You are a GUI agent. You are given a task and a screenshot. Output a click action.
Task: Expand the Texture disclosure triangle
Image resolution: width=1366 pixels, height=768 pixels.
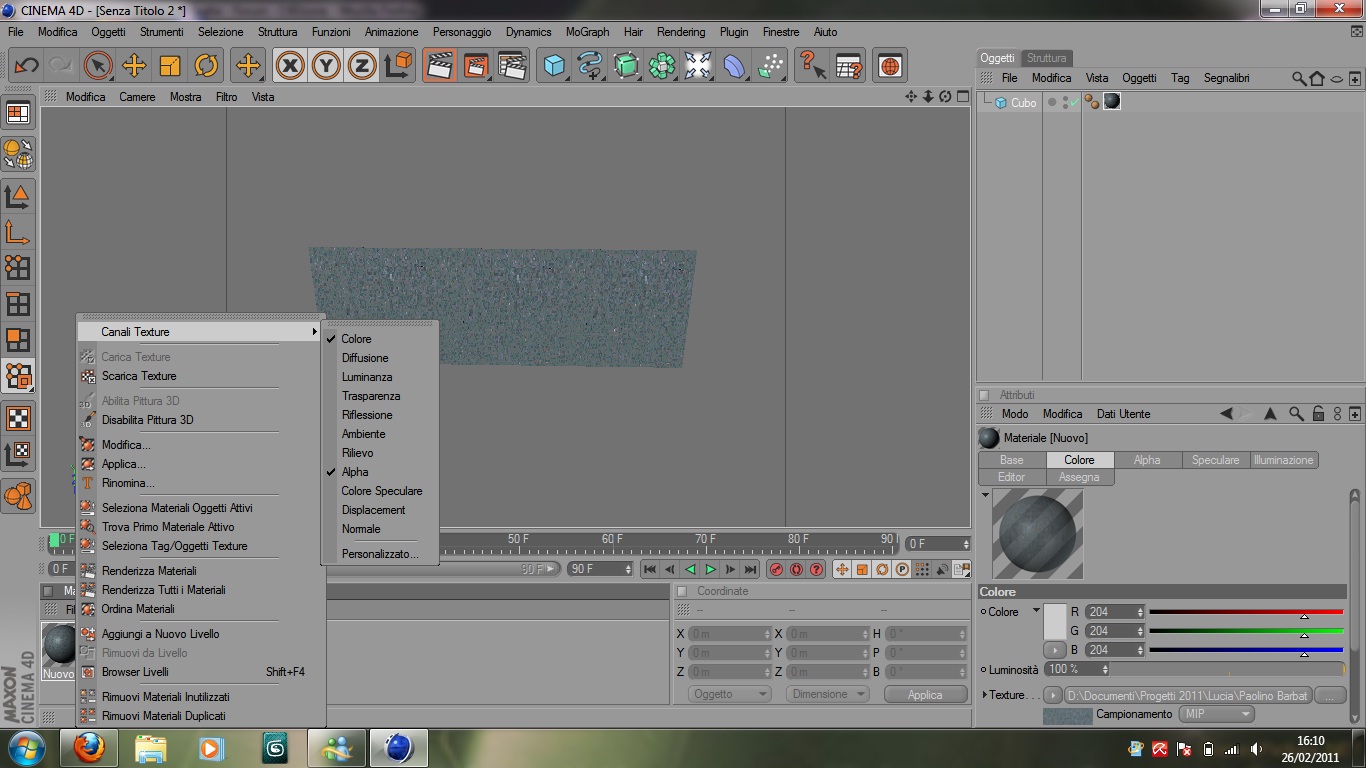[985, 695]
